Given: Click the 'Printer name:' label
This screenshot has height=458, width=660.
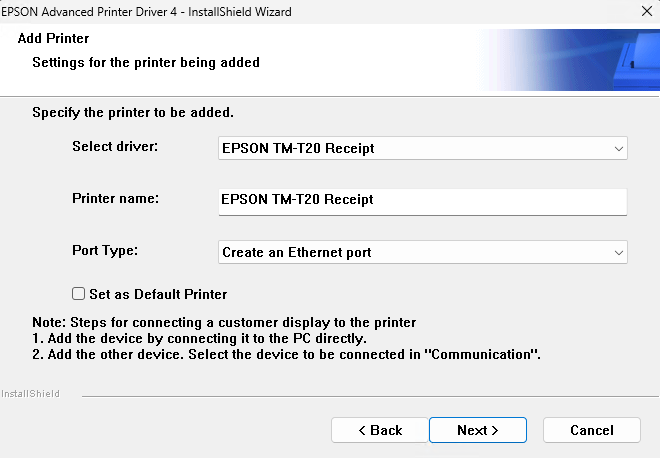Looking at the screenshot, I should click(x=115, y=198).
